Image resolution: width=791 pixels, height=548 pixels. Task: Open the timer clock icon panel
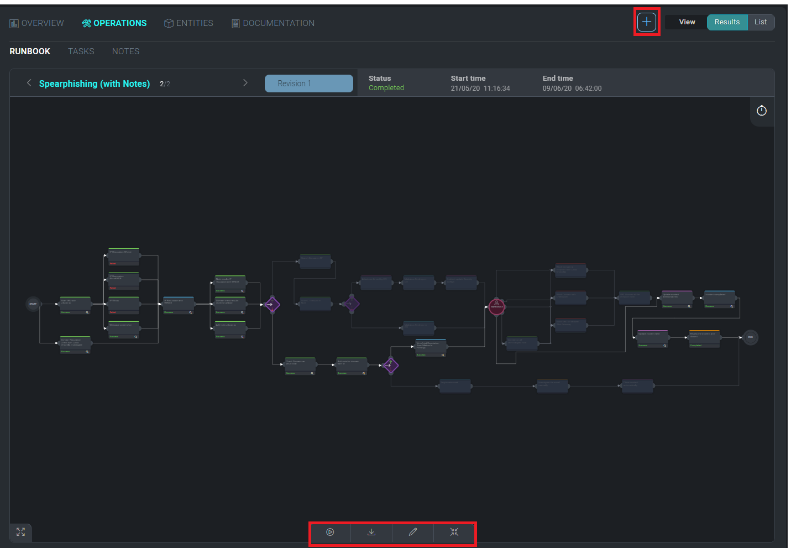(x=762, y=111)
